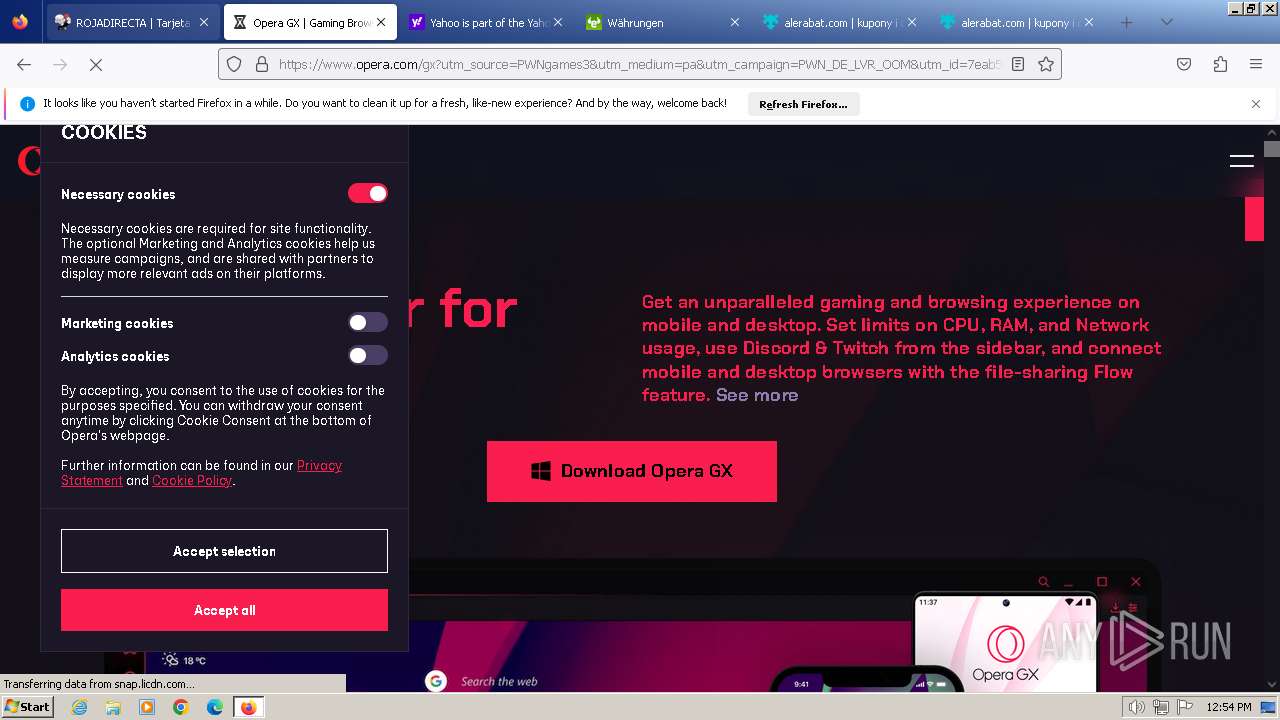This screenshot has height=720, width=1280.
Task: Enable the Marketing cookies switch
Action: [x=368, y=322]
